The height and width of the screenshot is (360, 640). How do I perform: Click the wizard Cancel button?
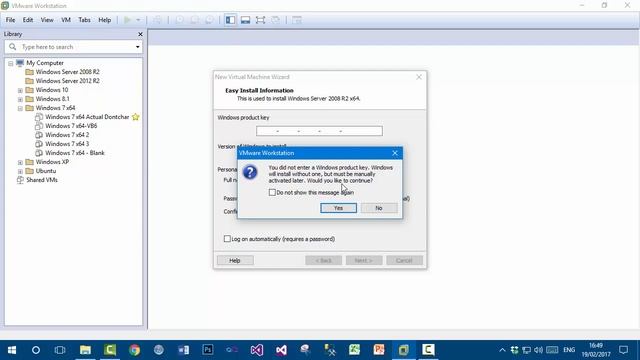pyautogui.click(x=404, y=260)
